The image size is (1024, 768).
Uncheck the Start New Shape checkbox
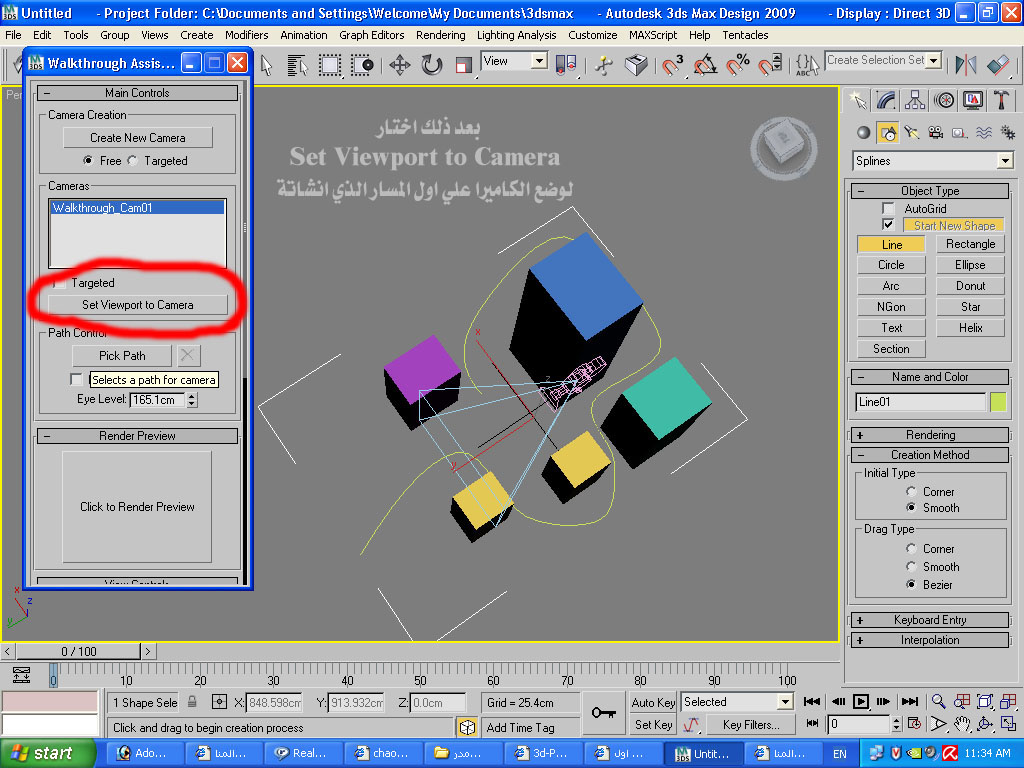pos(888,225)
